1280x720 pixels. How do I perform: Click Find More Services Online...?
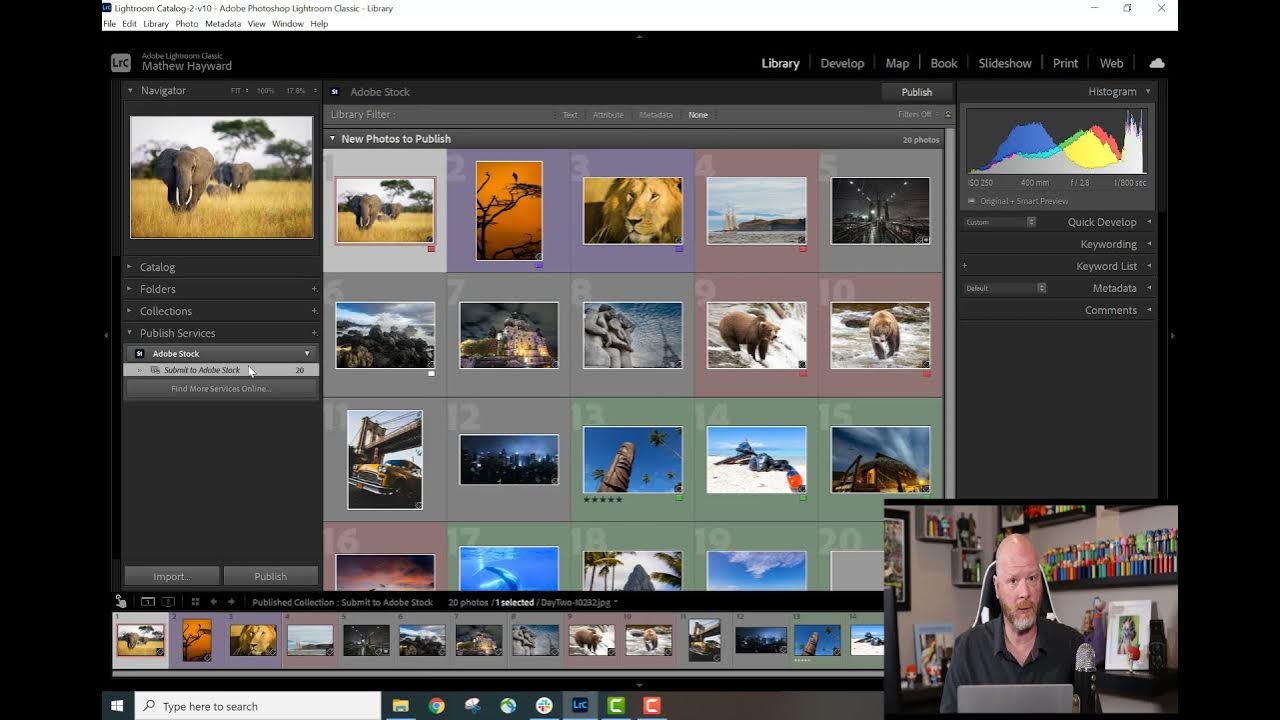click(220, 388)
